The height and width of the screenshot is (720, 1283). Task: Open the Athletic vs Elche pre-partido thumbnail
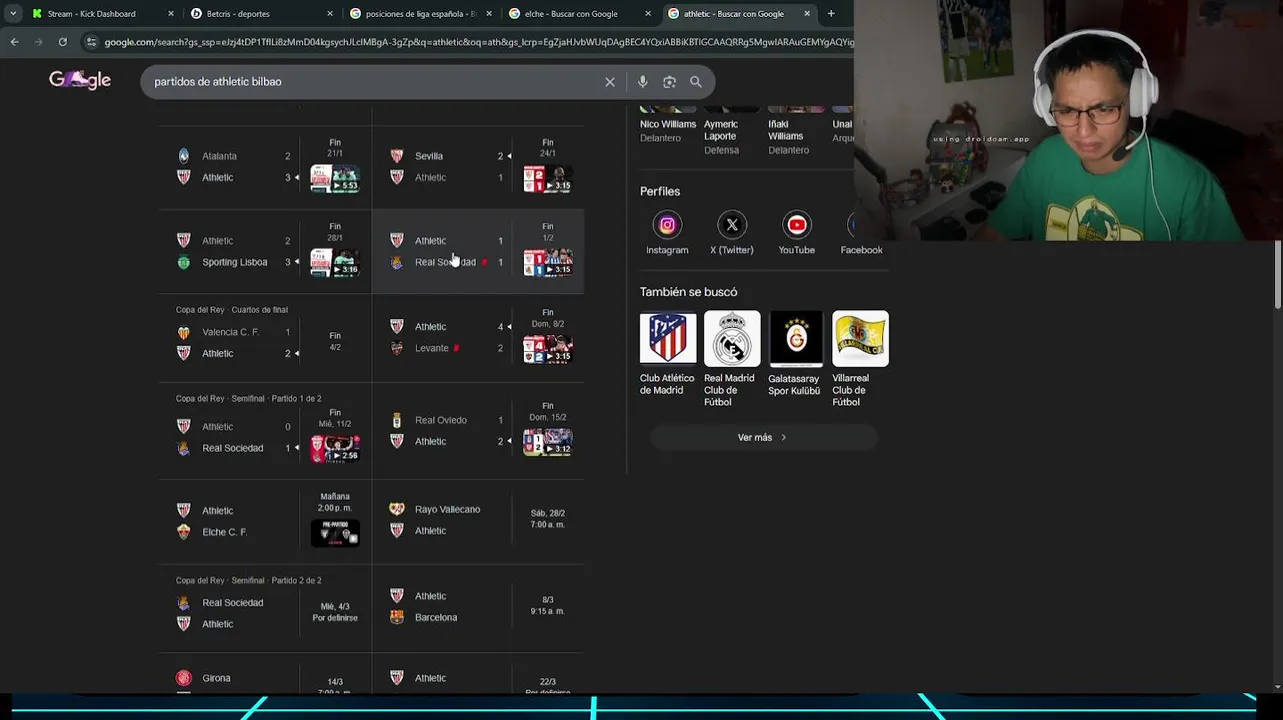(335, 533)
